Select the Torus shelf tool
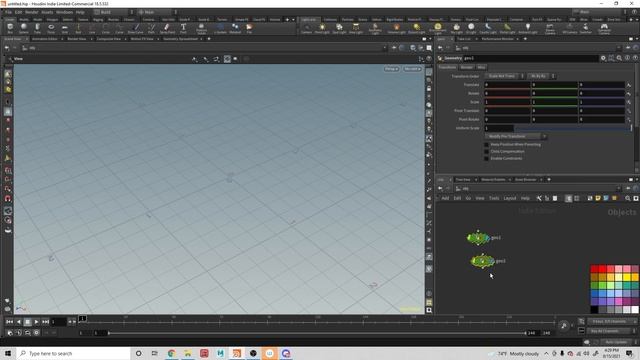Viewport: 640px width, 360px height. (x=51, y=28)
